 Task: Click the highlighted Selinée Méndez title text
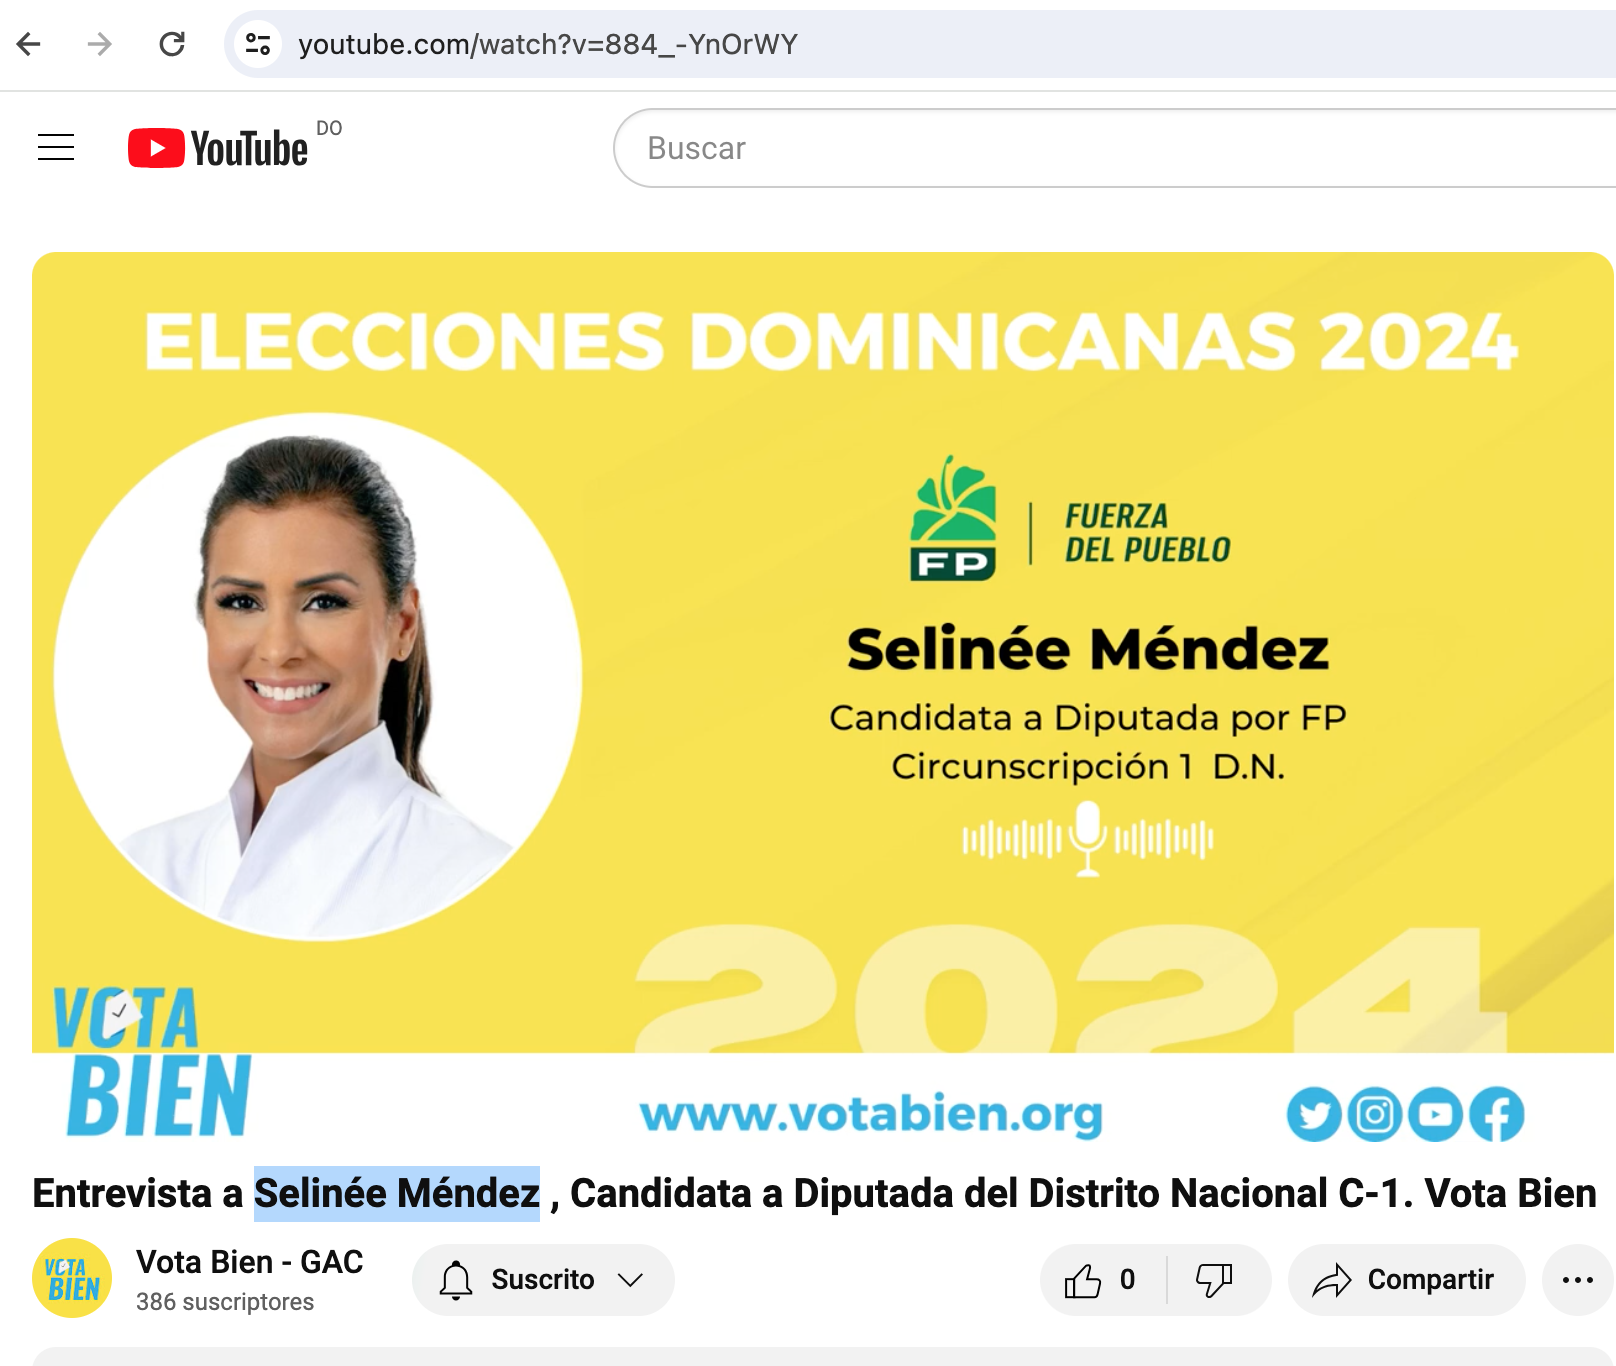(x=397, y=1193)
